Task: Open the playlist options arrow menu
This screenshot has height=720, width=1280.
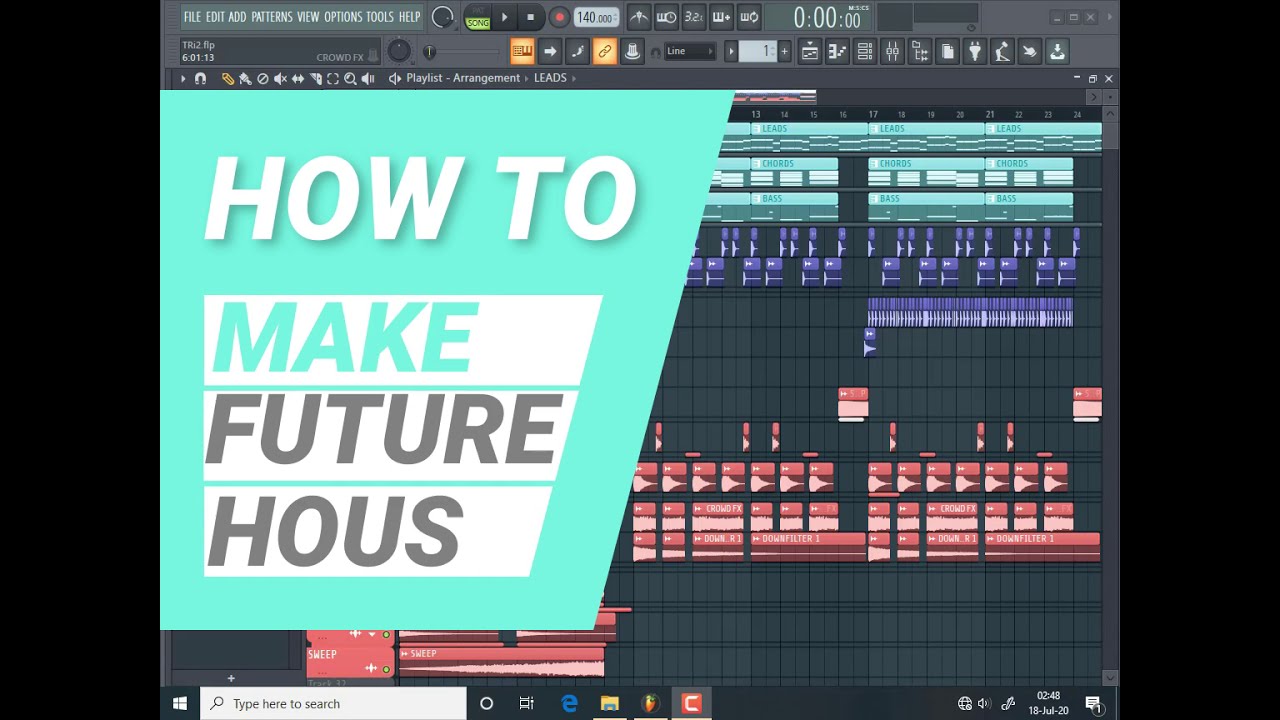Action: [183, 78]
